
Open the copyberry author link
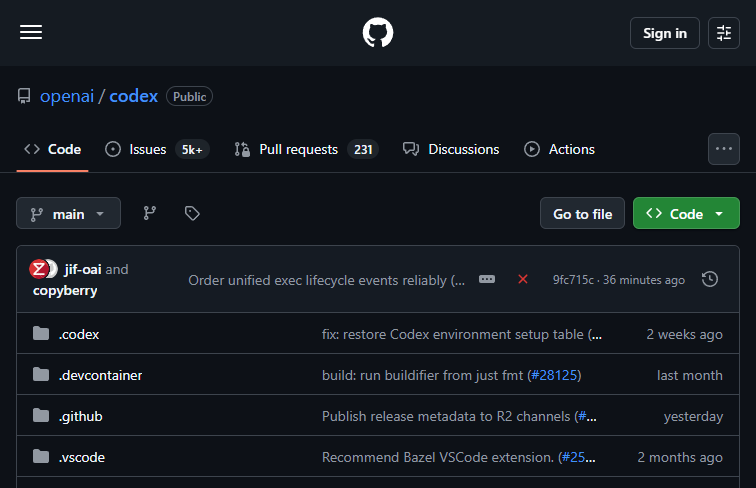point(65,291)
